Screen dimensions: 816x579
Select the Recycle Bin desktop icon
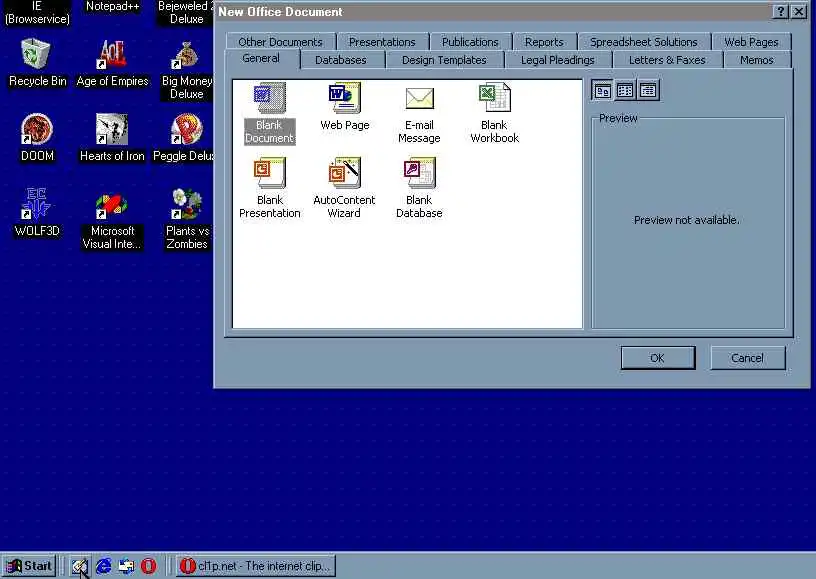[37, 63]
